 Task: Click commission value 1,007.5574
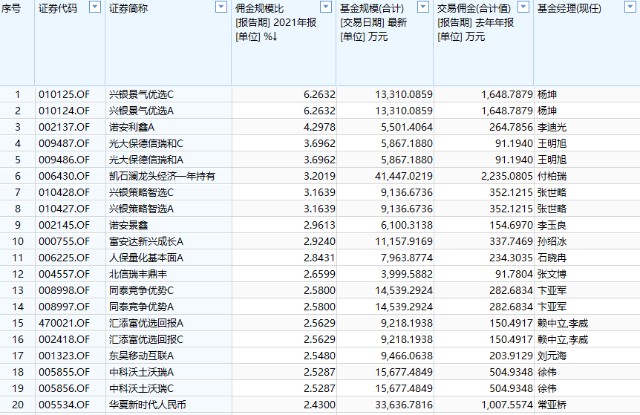point(507,404)
